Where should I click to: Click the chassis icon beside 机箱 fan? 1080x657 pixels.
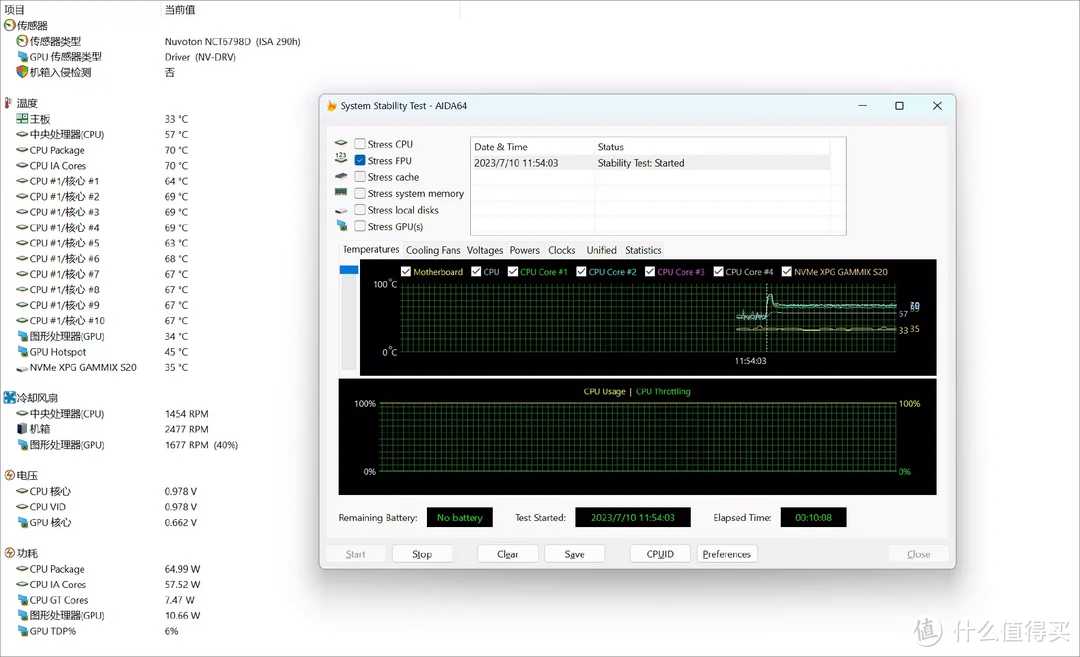[22, 429]
